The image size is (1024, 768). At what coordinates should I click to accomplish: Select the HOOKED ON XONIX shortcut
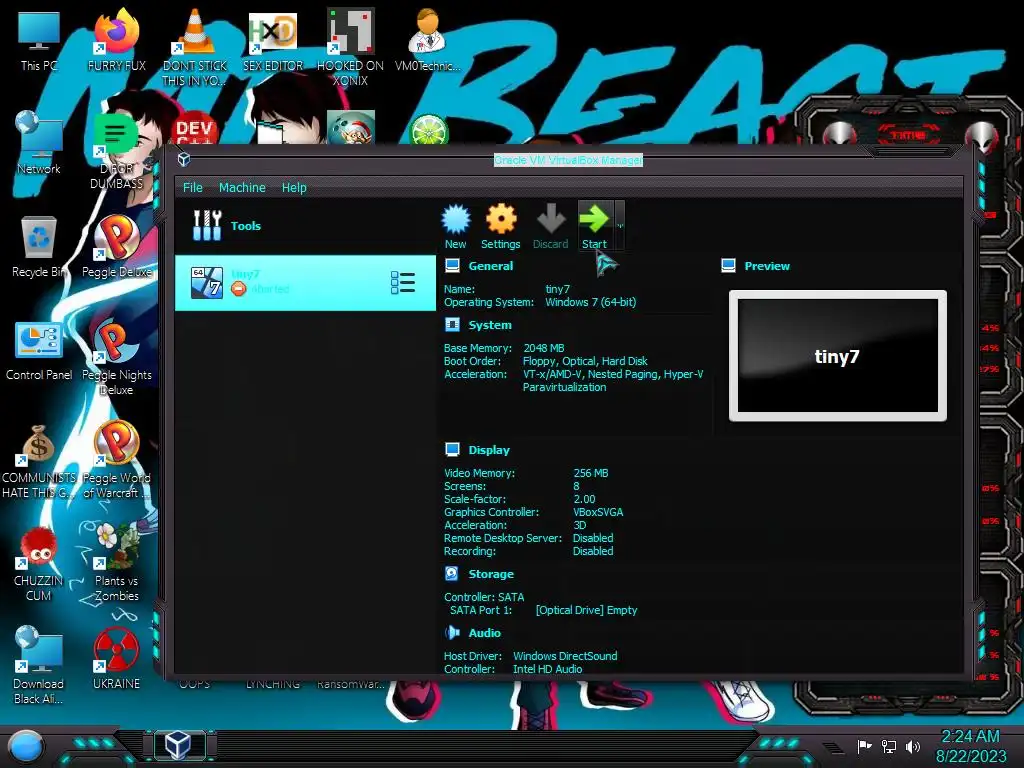(x=351, y=48)
